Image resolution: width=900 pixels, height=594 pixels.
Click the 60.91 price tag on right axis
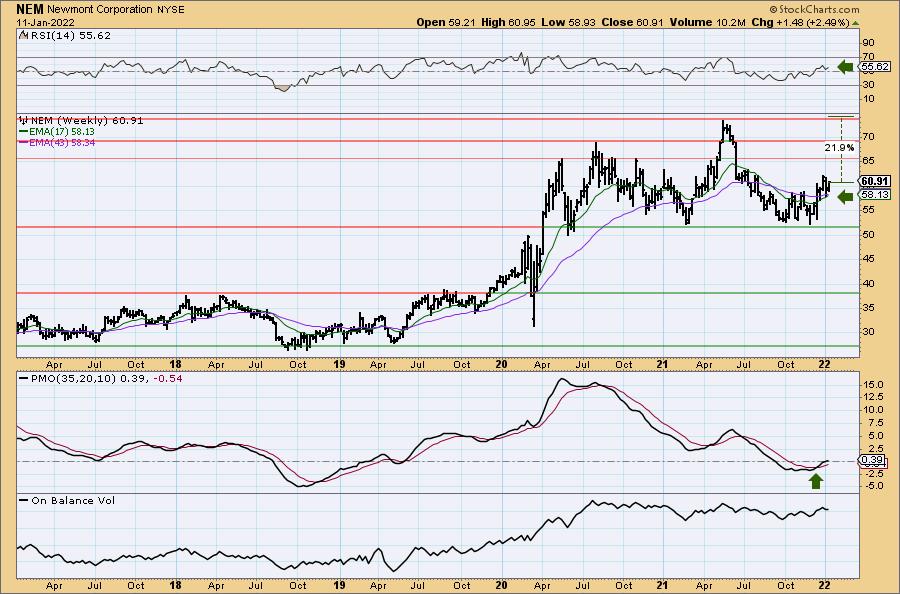(x=875, y=181)
